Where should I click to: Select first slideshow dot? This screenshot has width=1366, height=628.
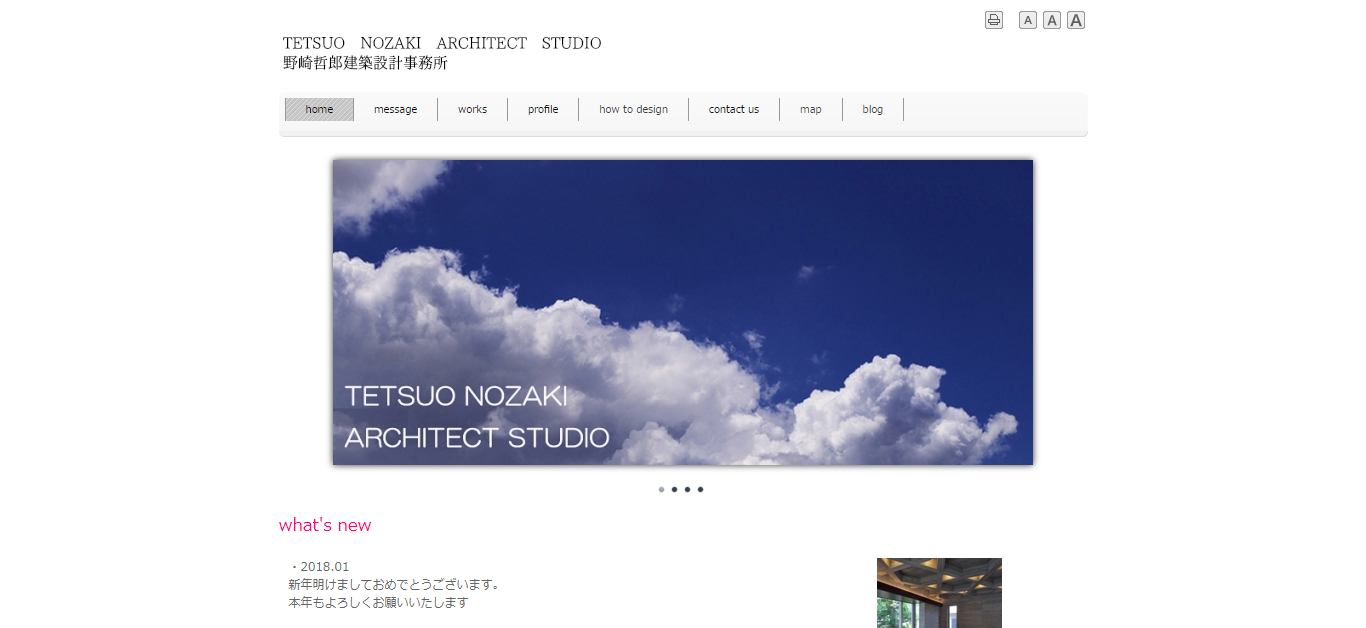point(661,489)
